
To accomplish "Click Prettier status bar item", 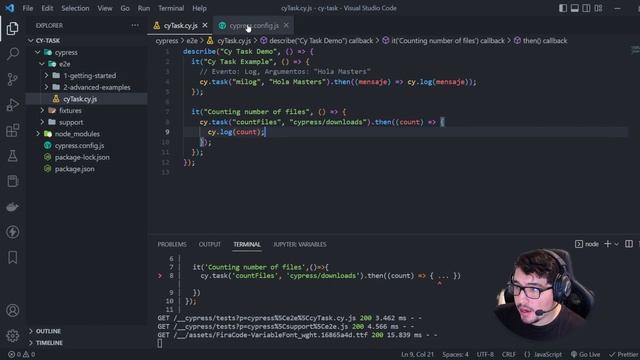I will 624,354.
